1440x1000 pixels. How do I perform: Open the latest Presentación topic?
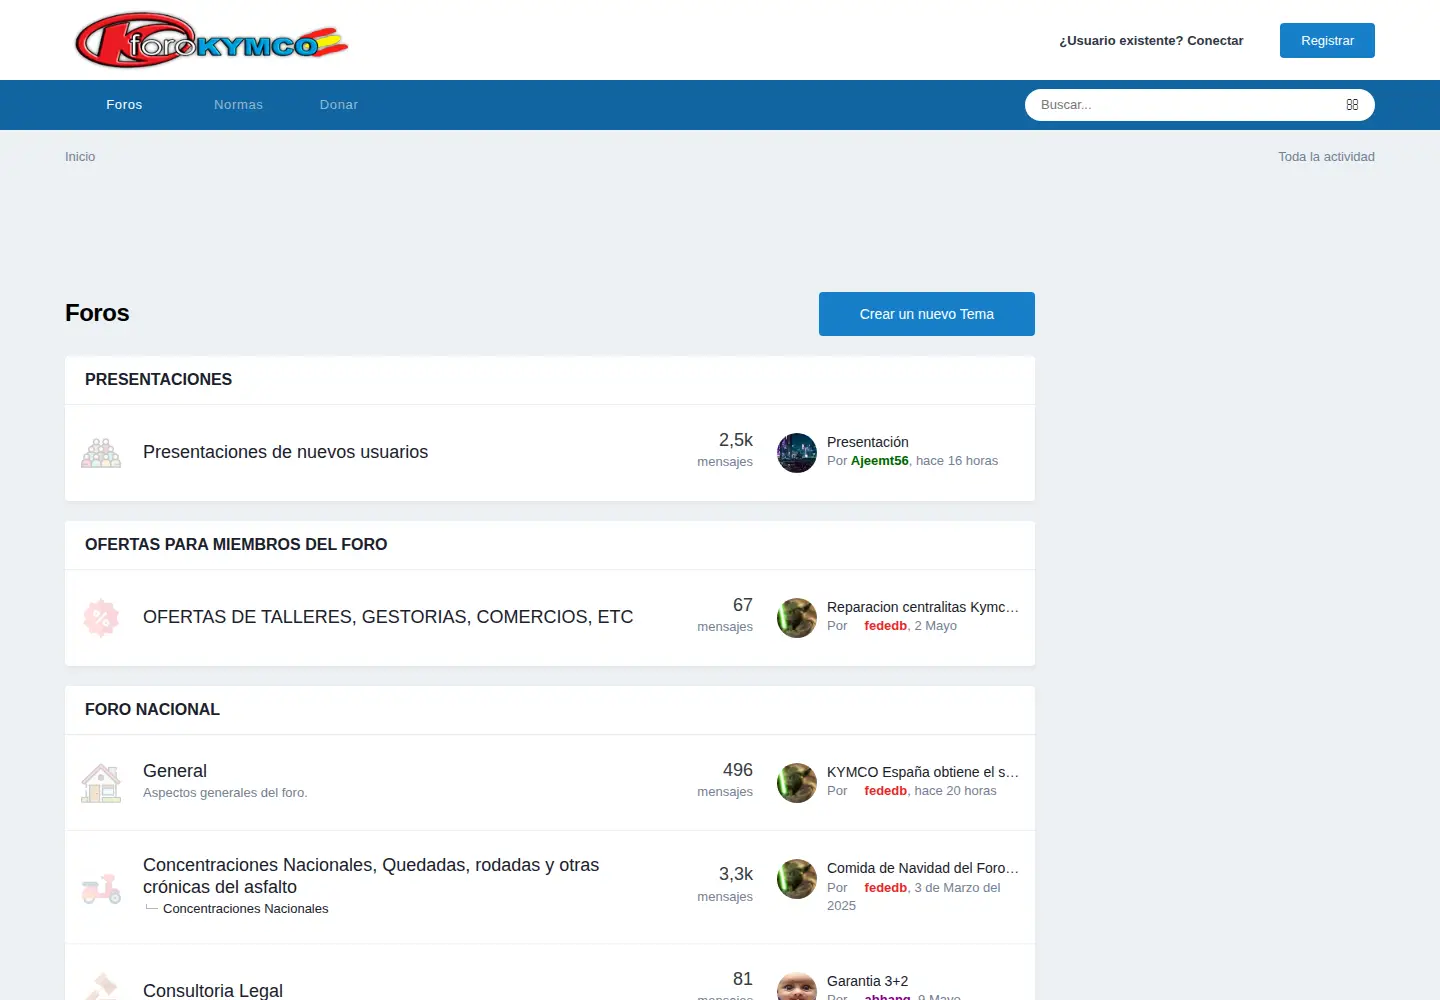[x=868, y=442]
